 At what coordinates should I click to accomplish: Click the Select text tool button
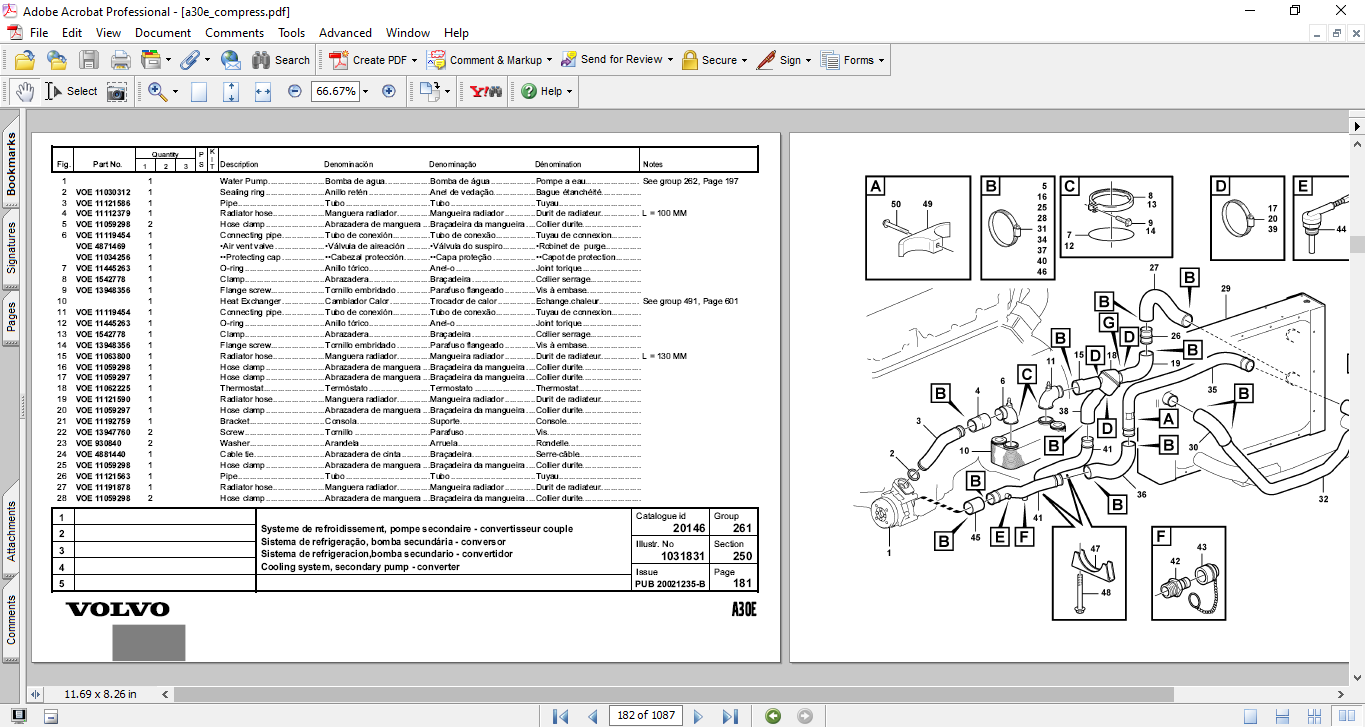tap(72, 91)
